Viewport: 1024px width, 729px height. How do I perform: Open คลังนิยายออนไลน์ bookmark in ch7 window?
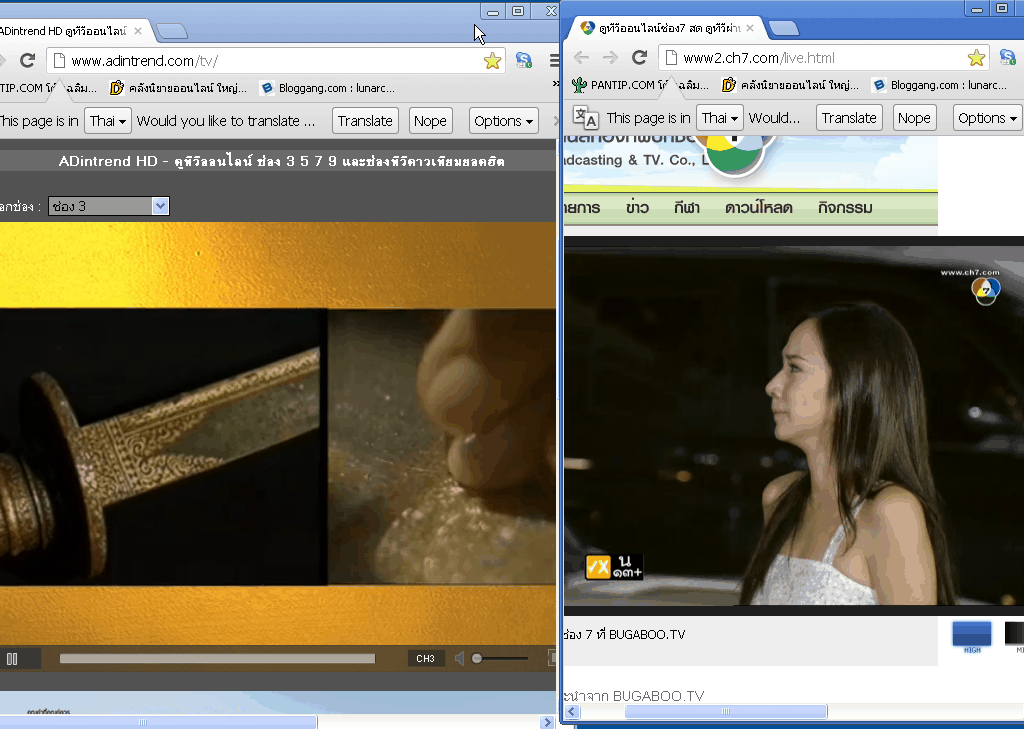tap(790, 85)
